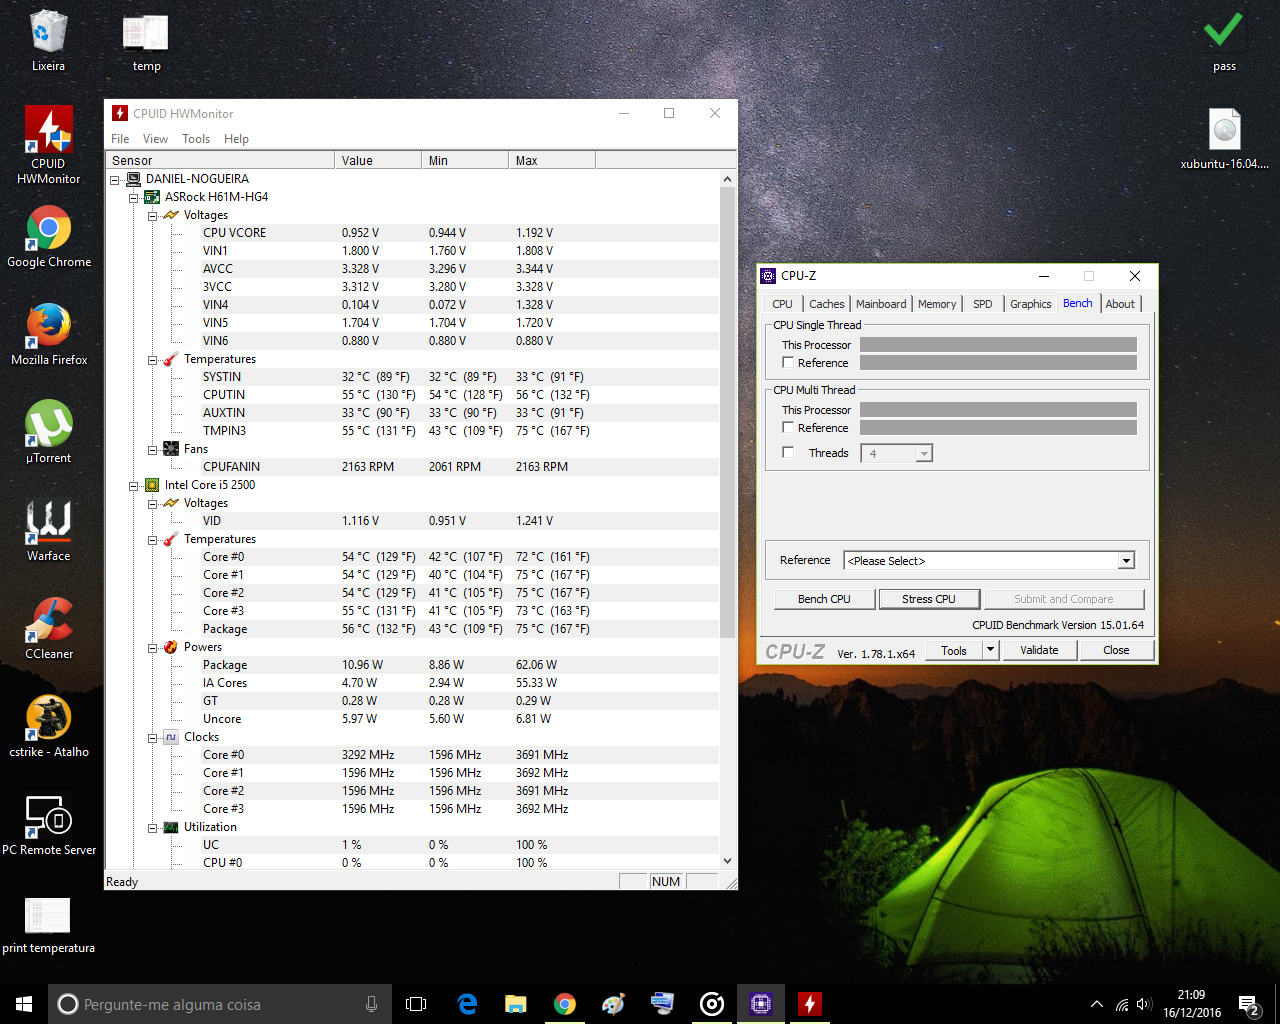Click the Cortana microphone icon
This screenshot has height=1024, width=1280.
(371, 1004)
